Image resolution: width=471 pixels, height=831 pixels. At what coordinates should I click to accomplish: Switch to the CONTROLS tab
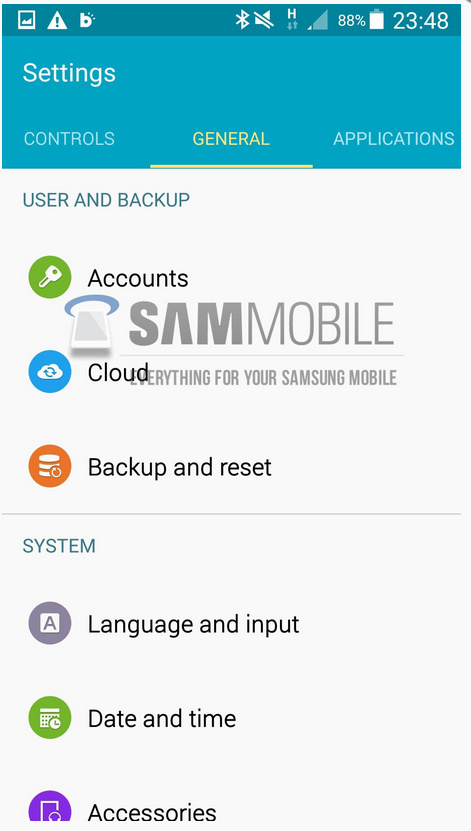point(69,139)
